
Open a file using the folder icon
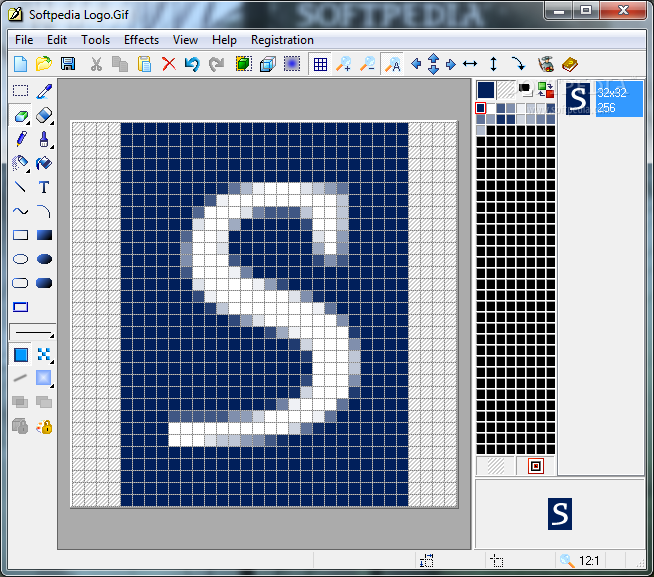[x=44, y=64]
